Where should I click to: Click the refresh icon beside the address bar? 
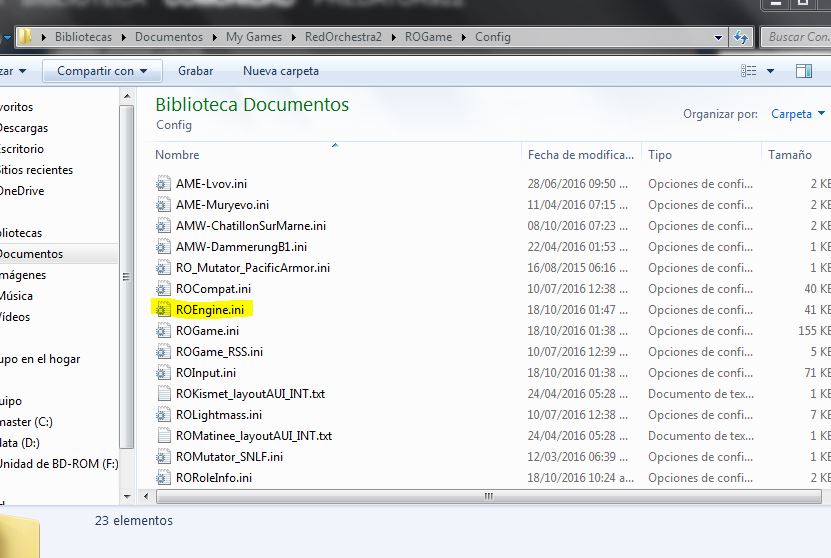tap(741, 37)
